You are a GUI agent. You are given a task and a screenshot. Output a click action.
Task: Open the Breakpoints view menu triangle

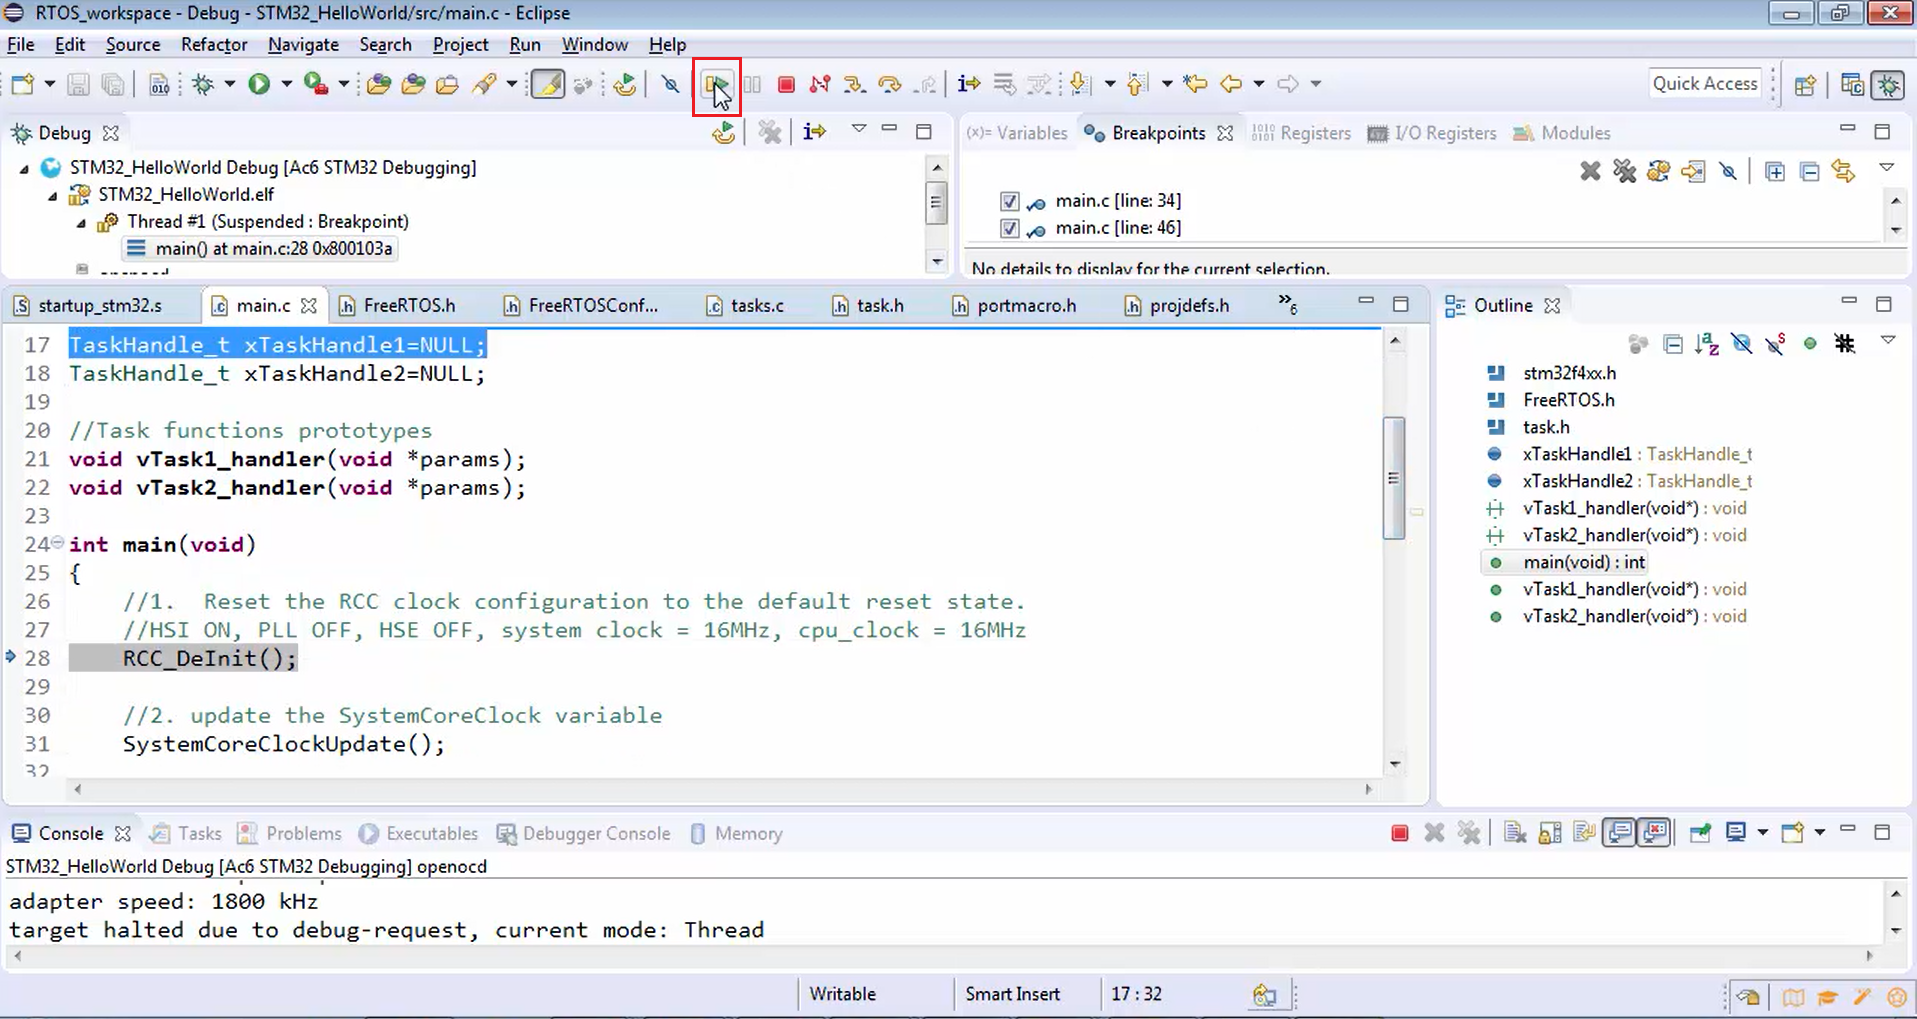1886,168
